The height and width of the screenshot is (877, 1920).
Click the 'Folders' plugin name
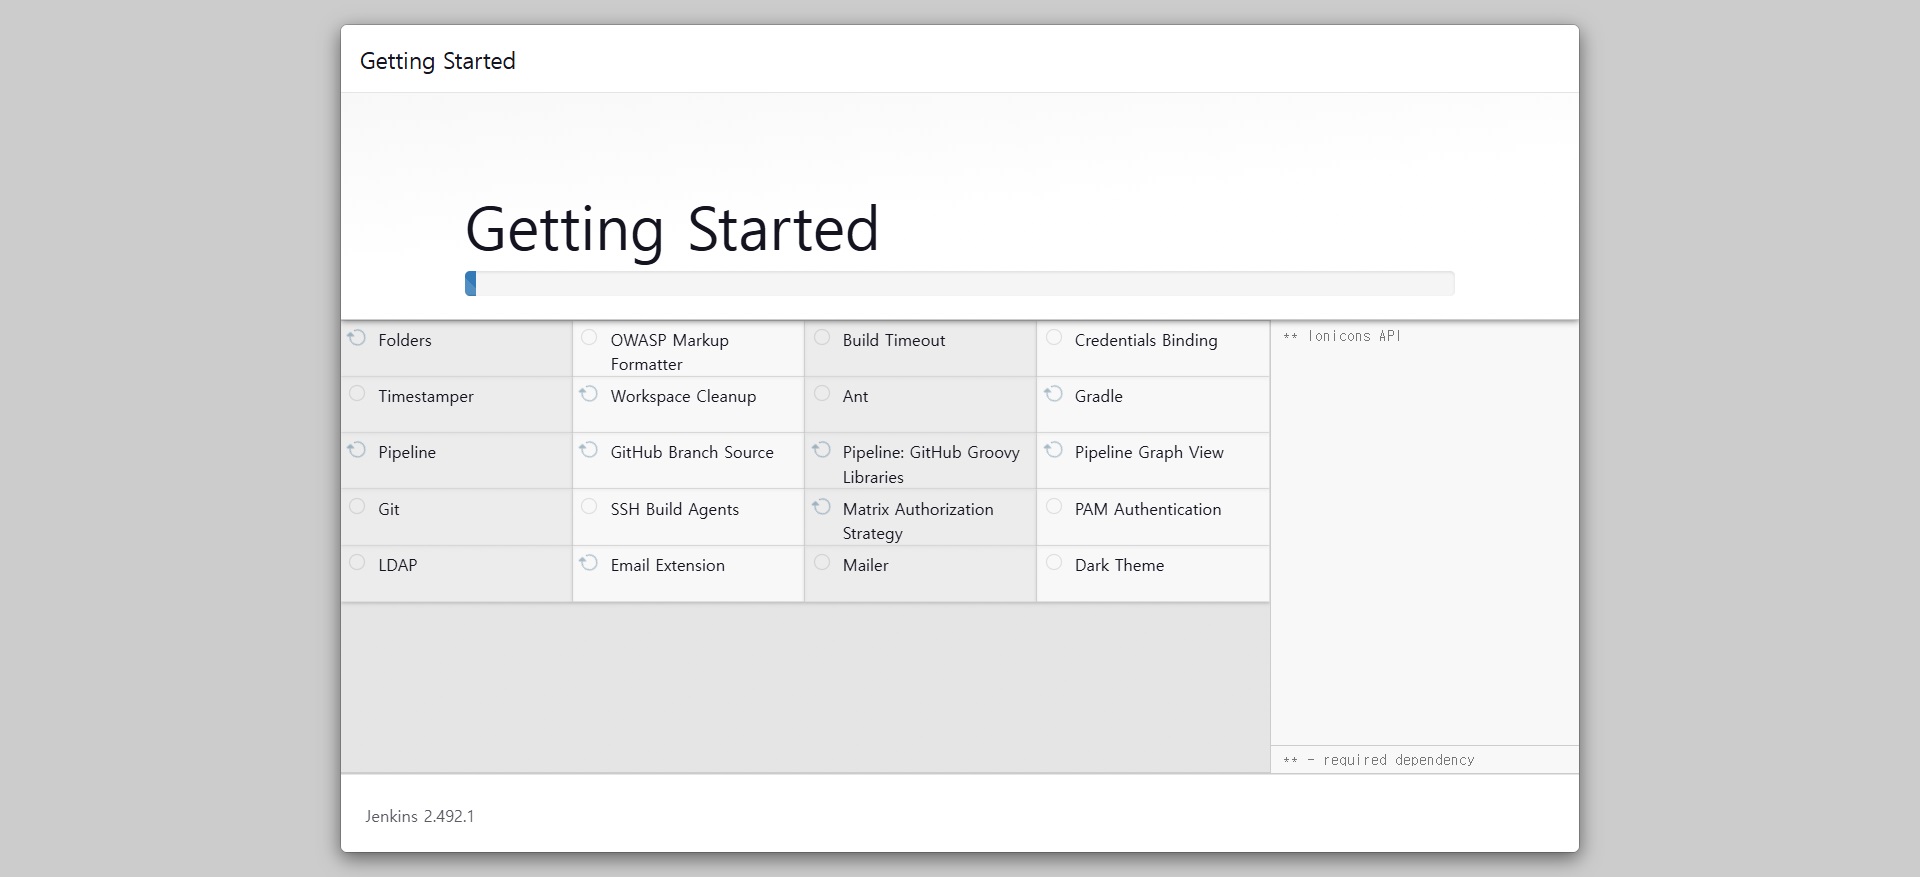tap(405, 340)
